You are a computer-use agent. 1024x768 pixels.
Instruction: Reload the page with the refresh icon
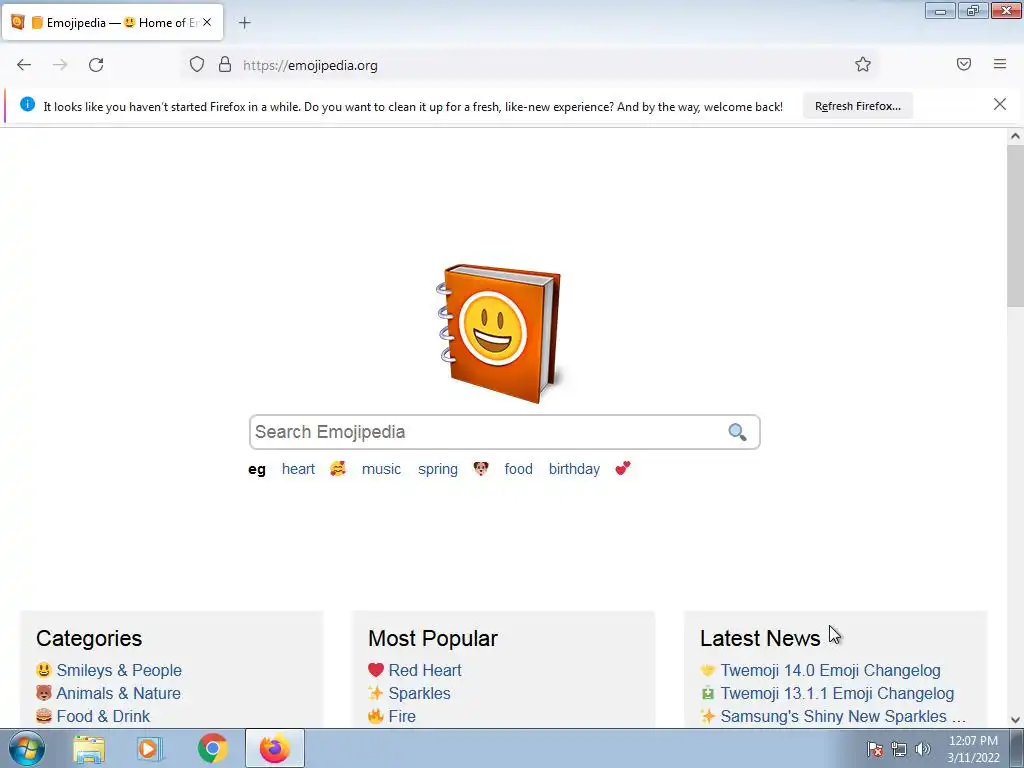tap(96, 65)
